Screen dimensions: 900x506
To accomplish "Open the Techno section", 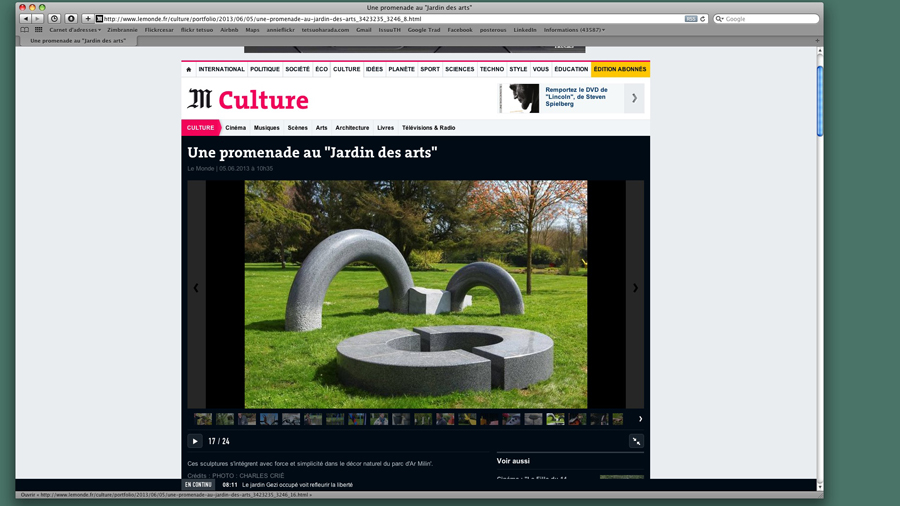I will click(x=492, y=69).
